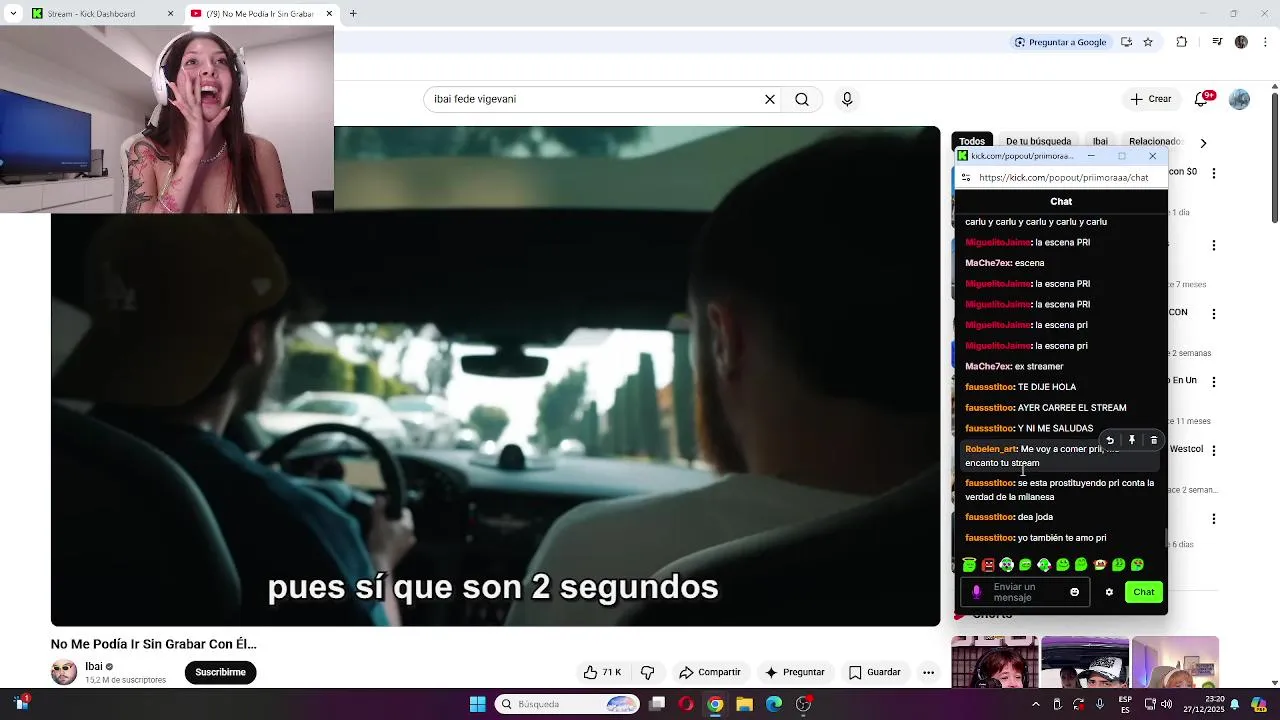1280x720 pixels.
Task: Open the emoji picker in Kick chat input
Action: click(1075, 592)
